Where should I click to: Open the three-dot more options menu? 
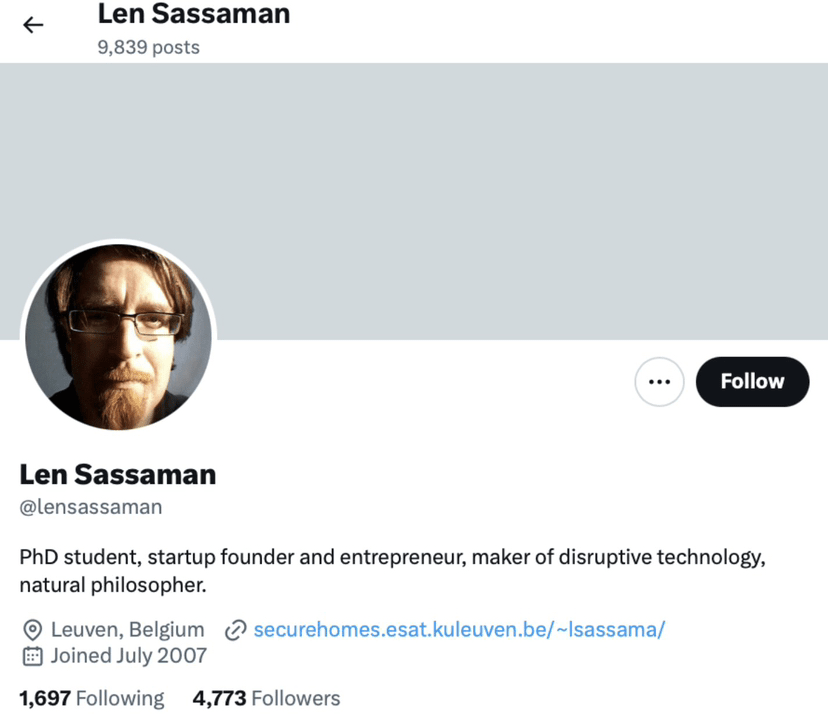(x=659, y=382)
